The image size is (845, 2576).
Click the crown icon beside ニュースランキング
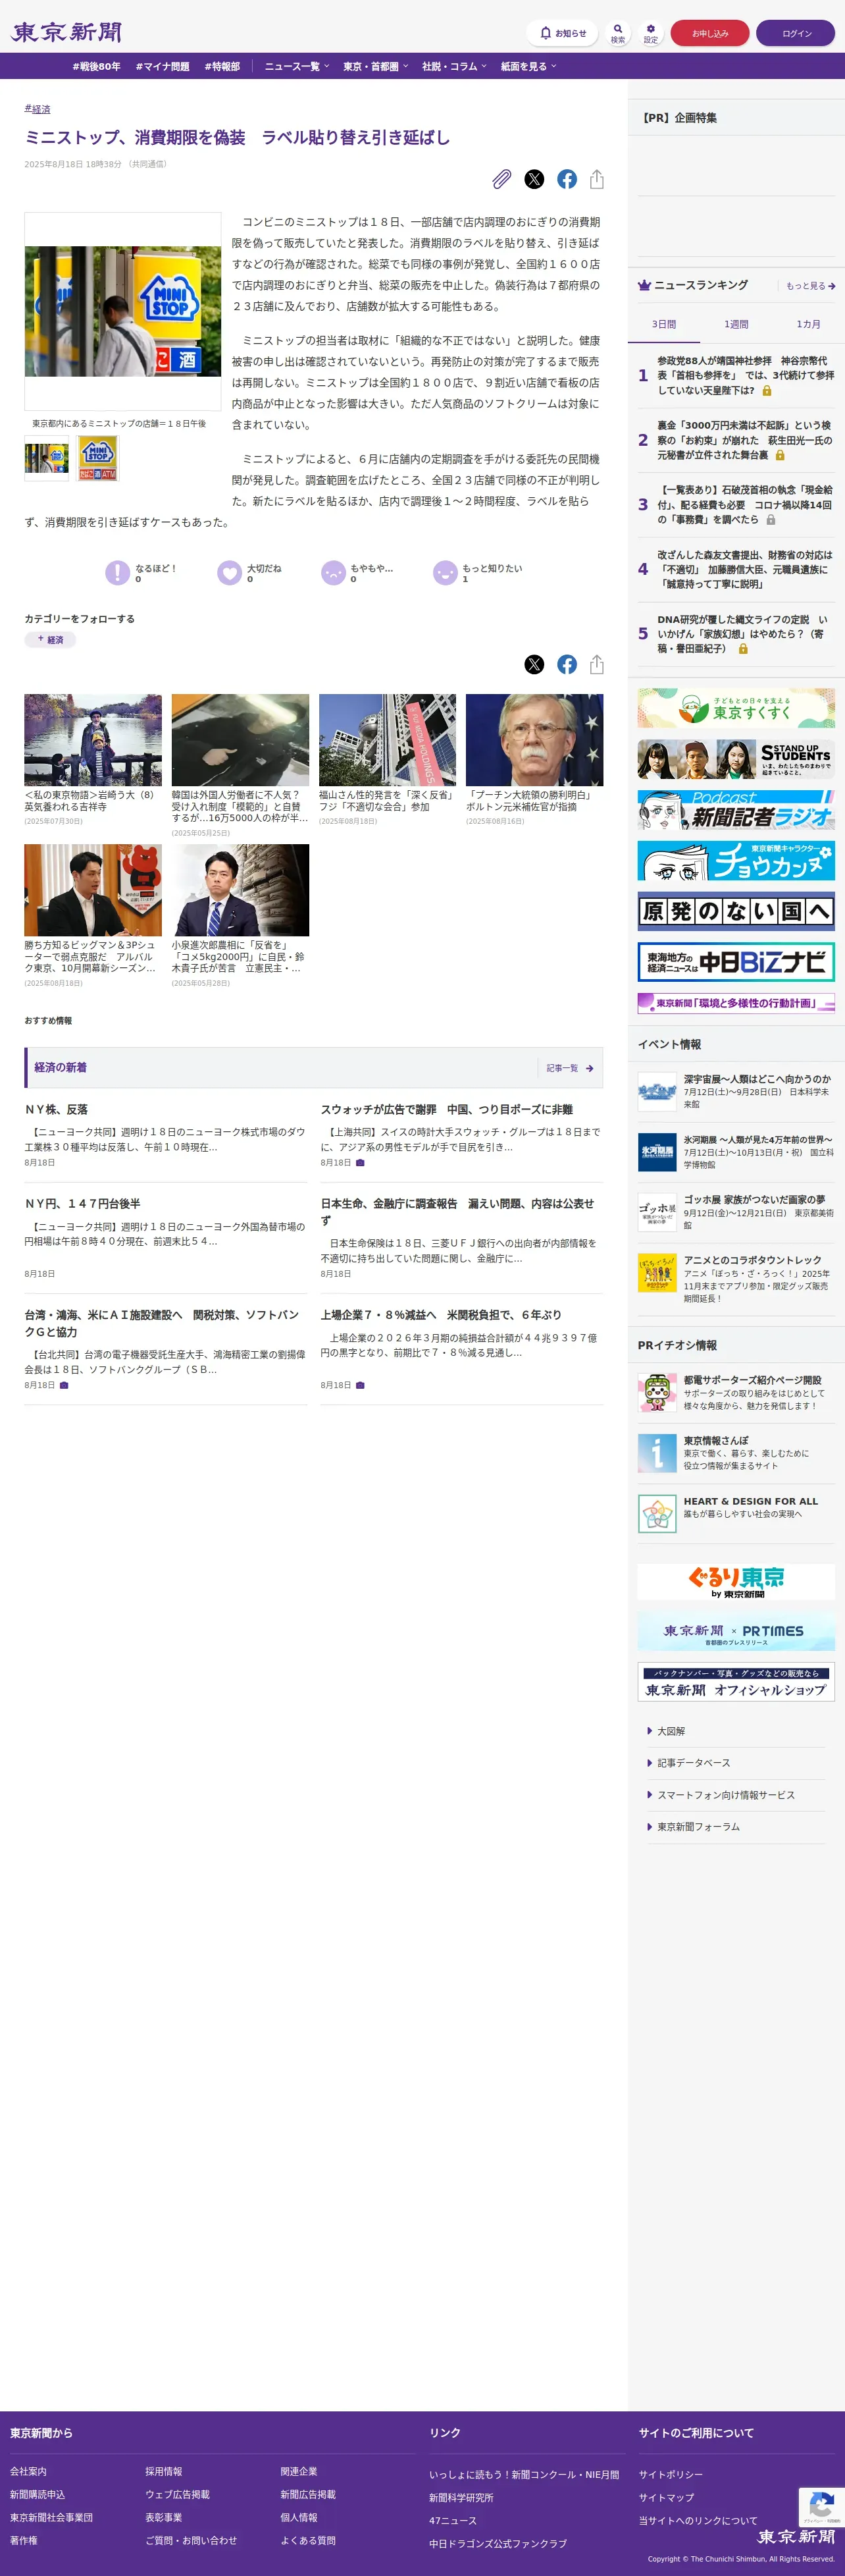[x=644, y=285]
